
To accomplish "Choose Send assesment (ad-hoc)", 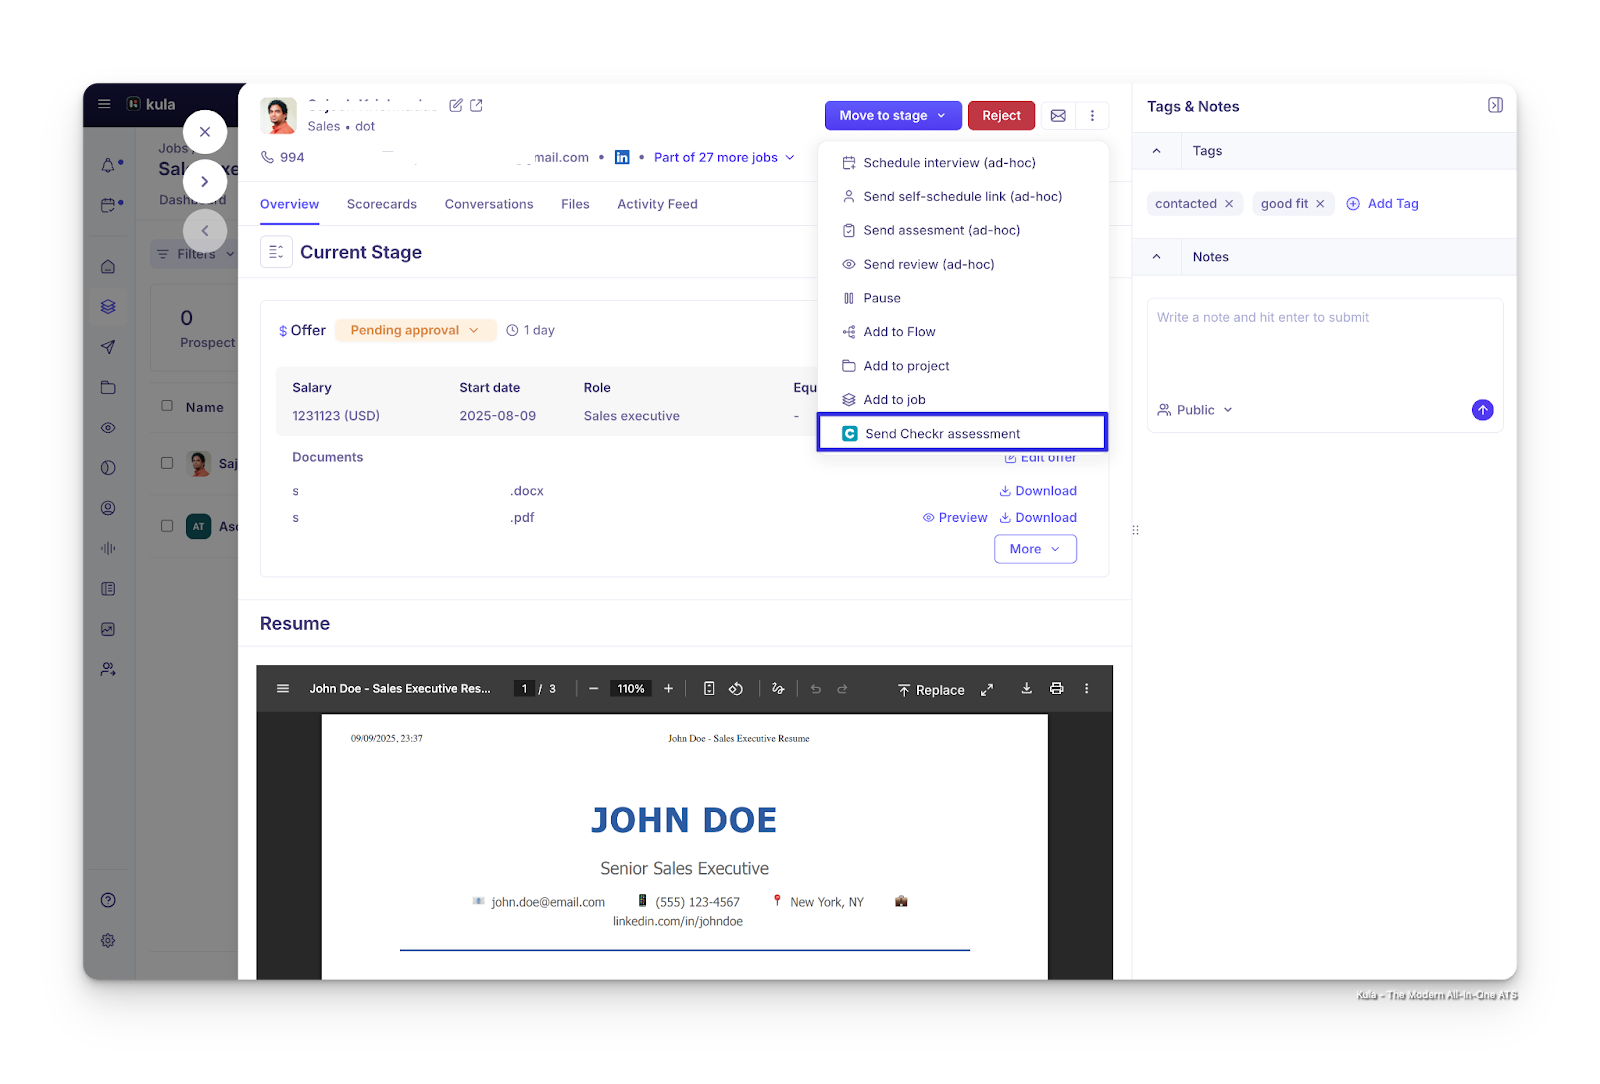I will tap(962, 231).
